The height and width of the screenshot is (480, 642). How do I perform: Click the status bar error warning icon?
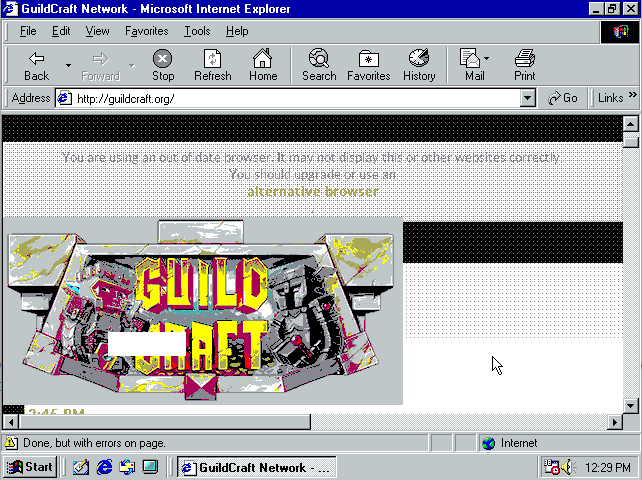pyautogui.click(x=11, y=443)
